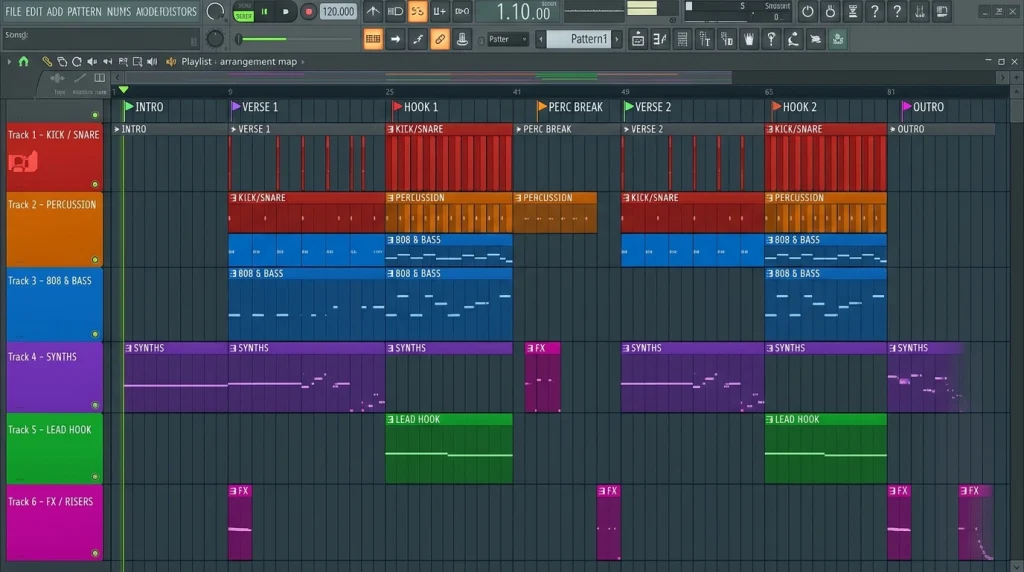Click the orange link icon

pos(440,39)
